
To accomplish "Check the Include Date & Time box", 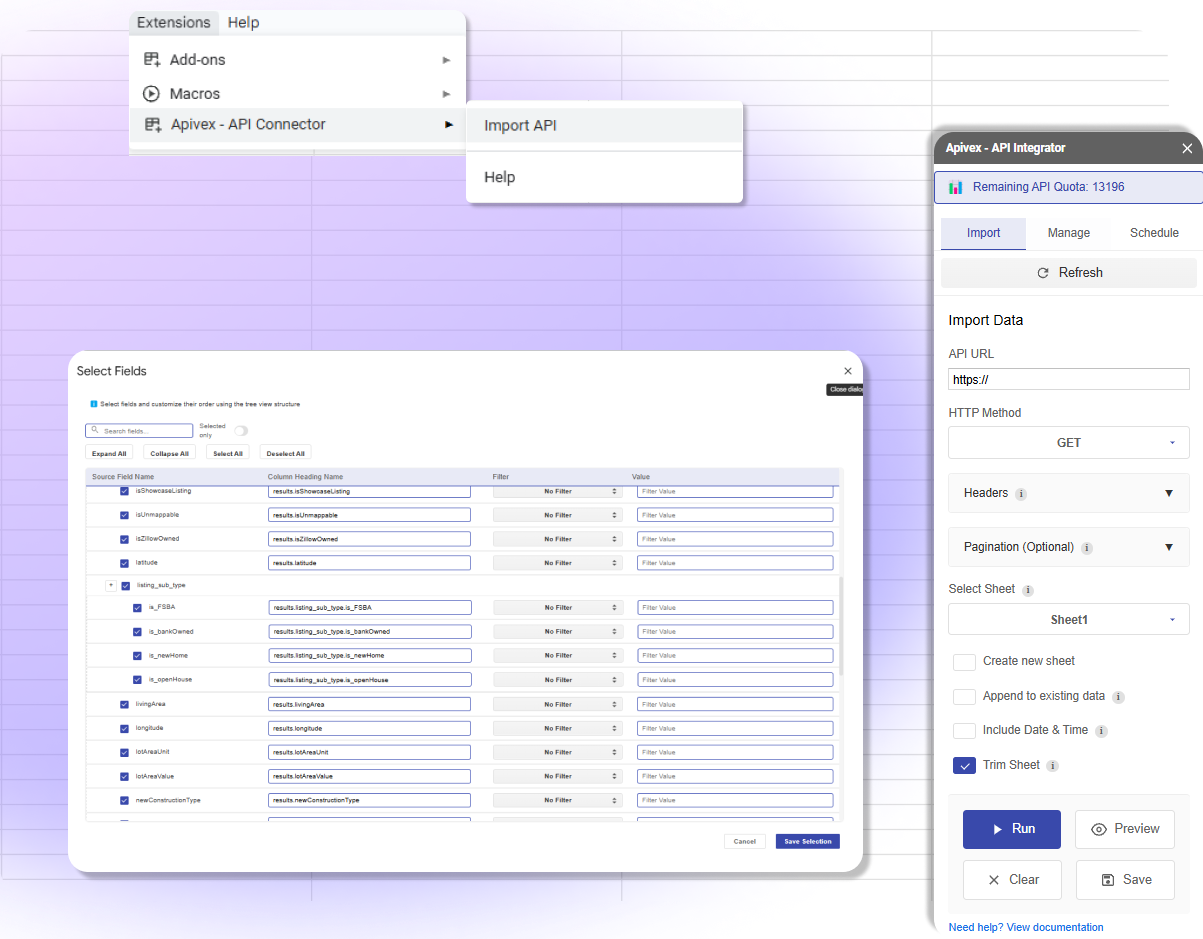I will pos(964,731).
